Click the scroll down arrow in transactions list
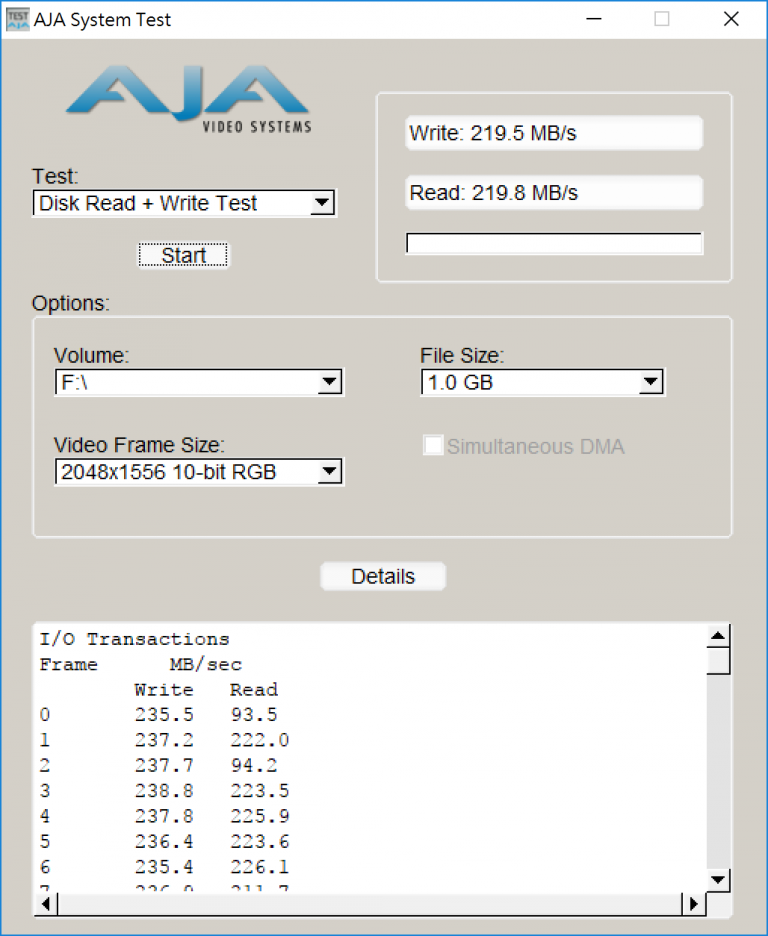Screen dimensions: 768x936 tap(718, 879)
